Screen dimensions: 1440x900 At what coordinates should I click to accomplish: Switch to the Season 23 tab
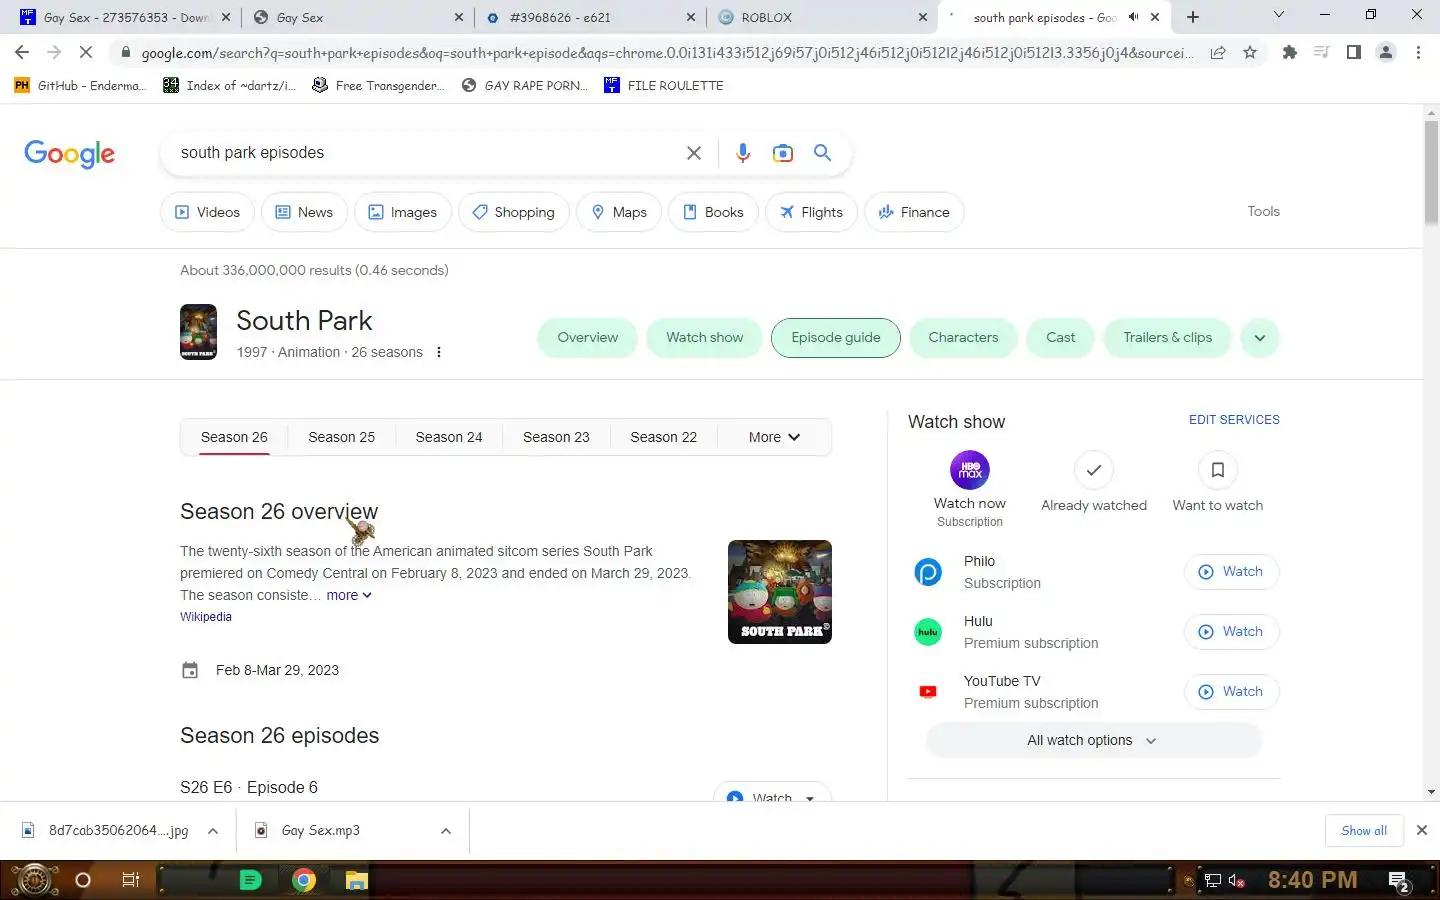click(x=556, y=437)
